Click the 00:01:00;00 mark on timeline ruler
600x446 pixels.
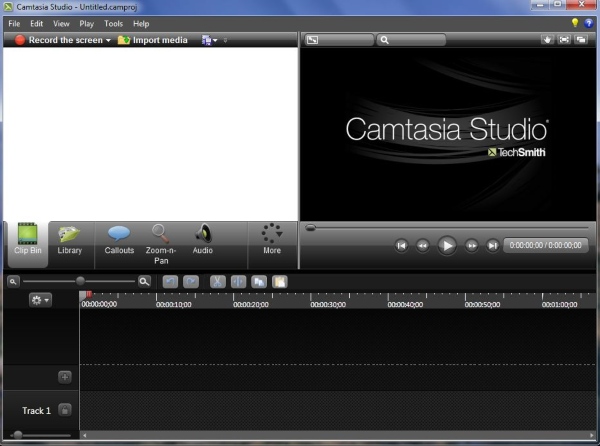(x=559, y=304)
